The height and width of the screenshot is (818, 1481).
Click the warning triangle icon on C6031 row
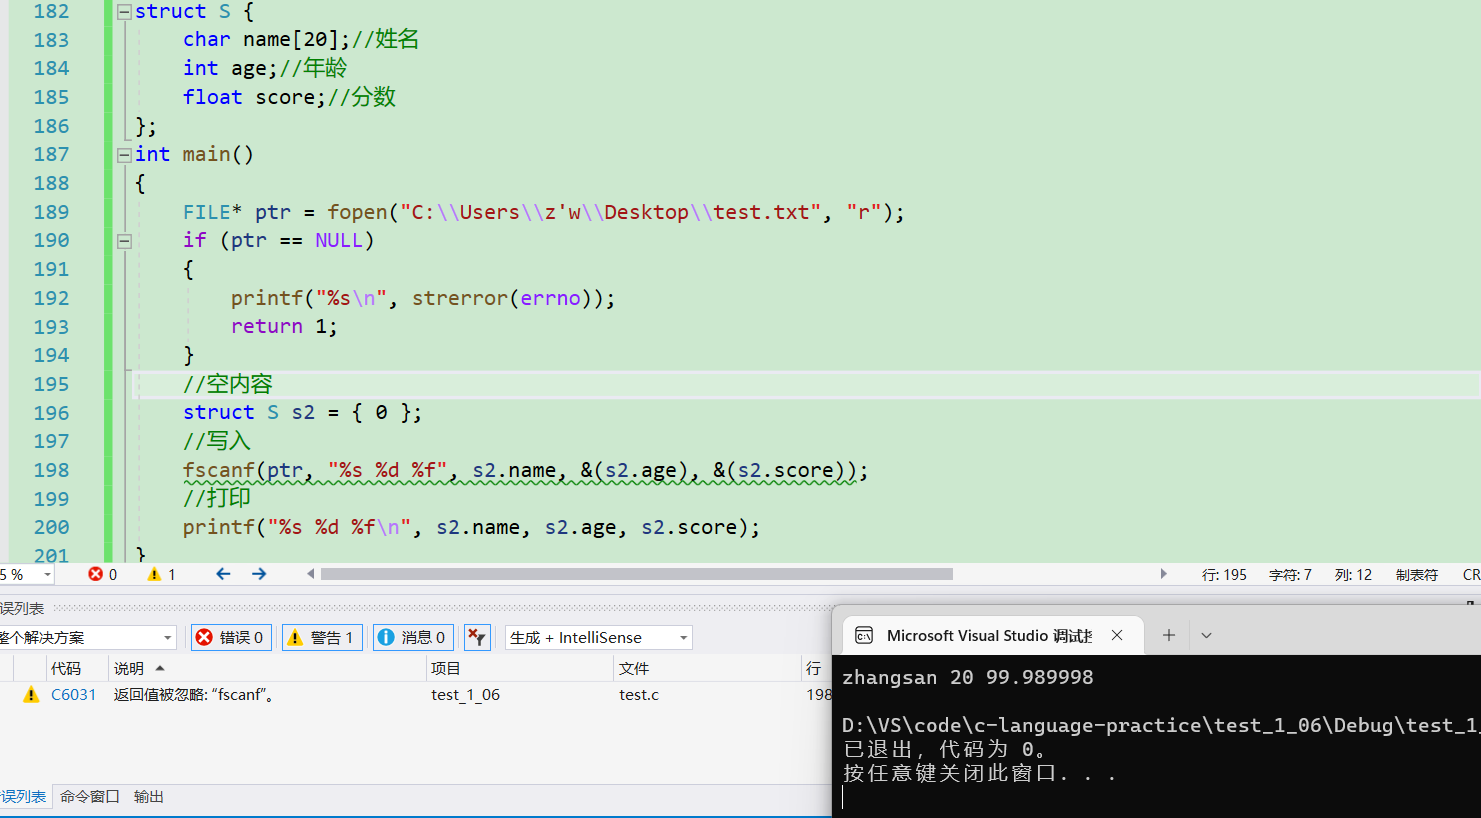click(31, 695)
